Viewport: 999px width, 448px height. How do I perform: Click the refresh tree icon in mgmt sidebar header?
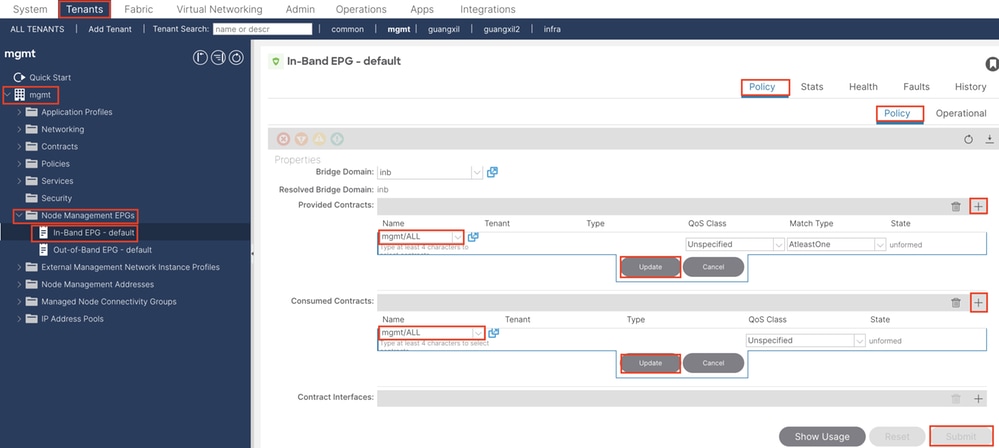coord(236,58)
